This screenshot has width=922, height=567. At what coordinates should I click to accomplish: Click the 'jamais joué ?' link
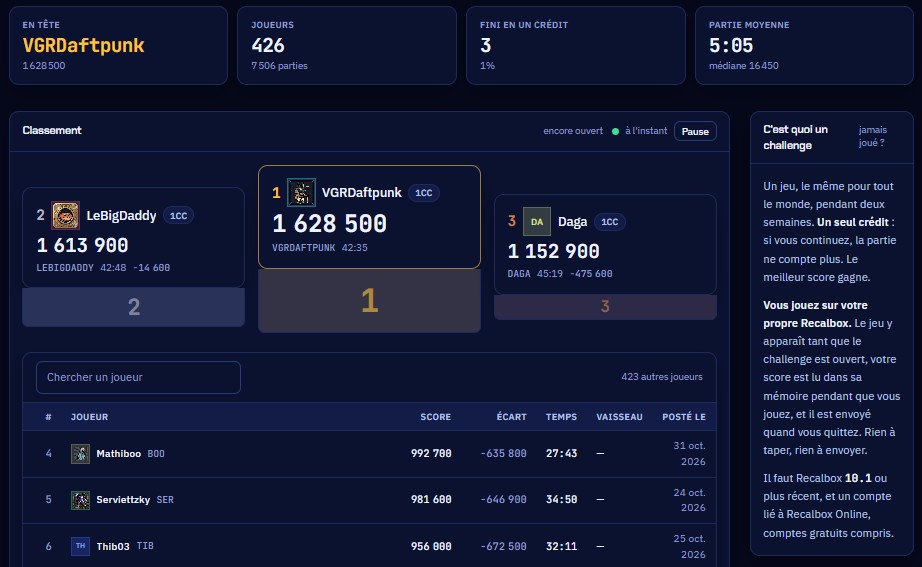point(873,136)
